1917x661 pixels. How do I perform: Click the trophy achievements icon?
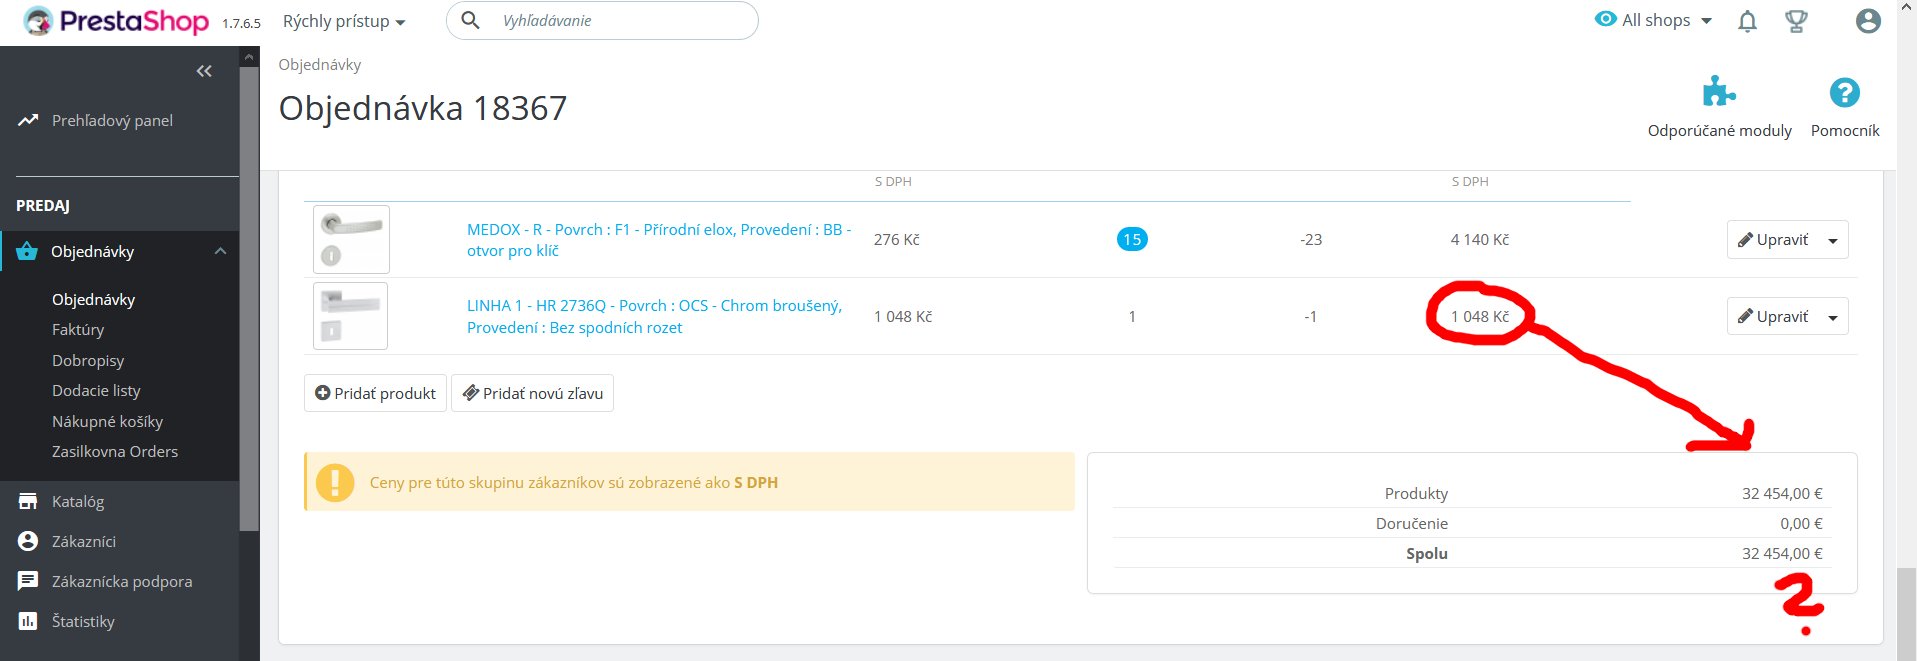pos(1796,21)
